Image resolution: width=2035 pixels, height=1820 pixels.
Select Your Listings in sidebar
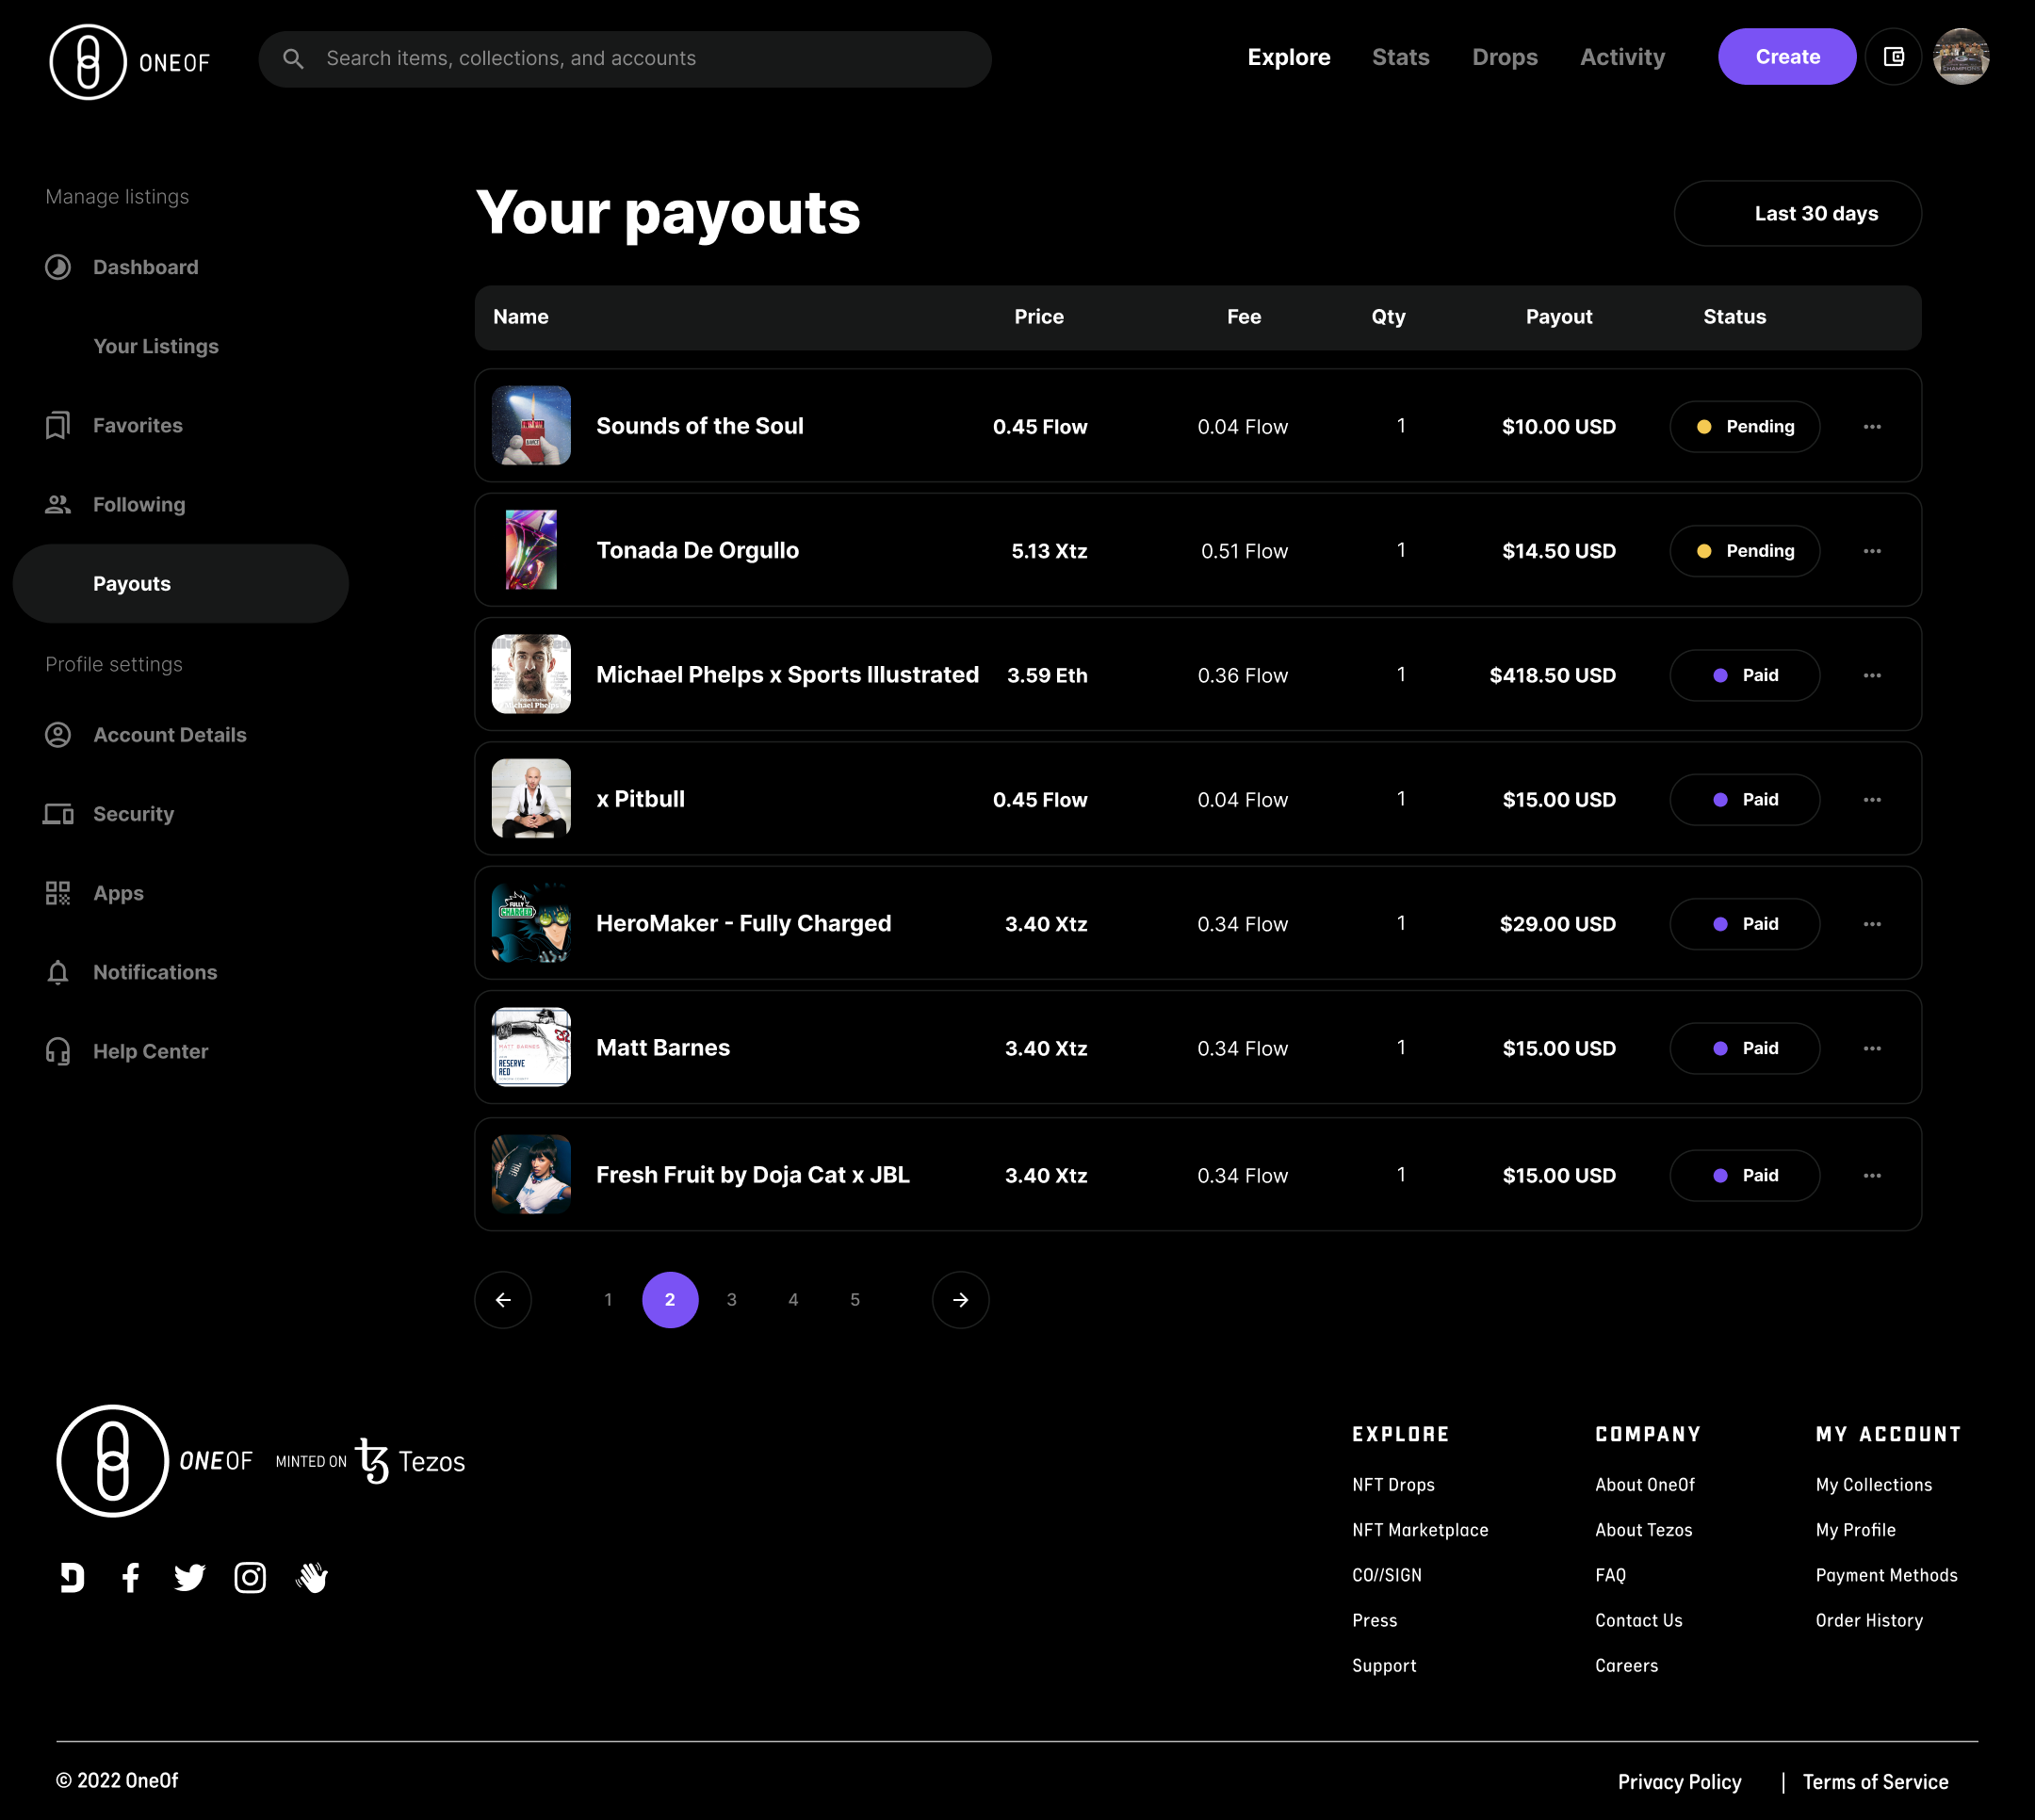[x=156, y=346]
